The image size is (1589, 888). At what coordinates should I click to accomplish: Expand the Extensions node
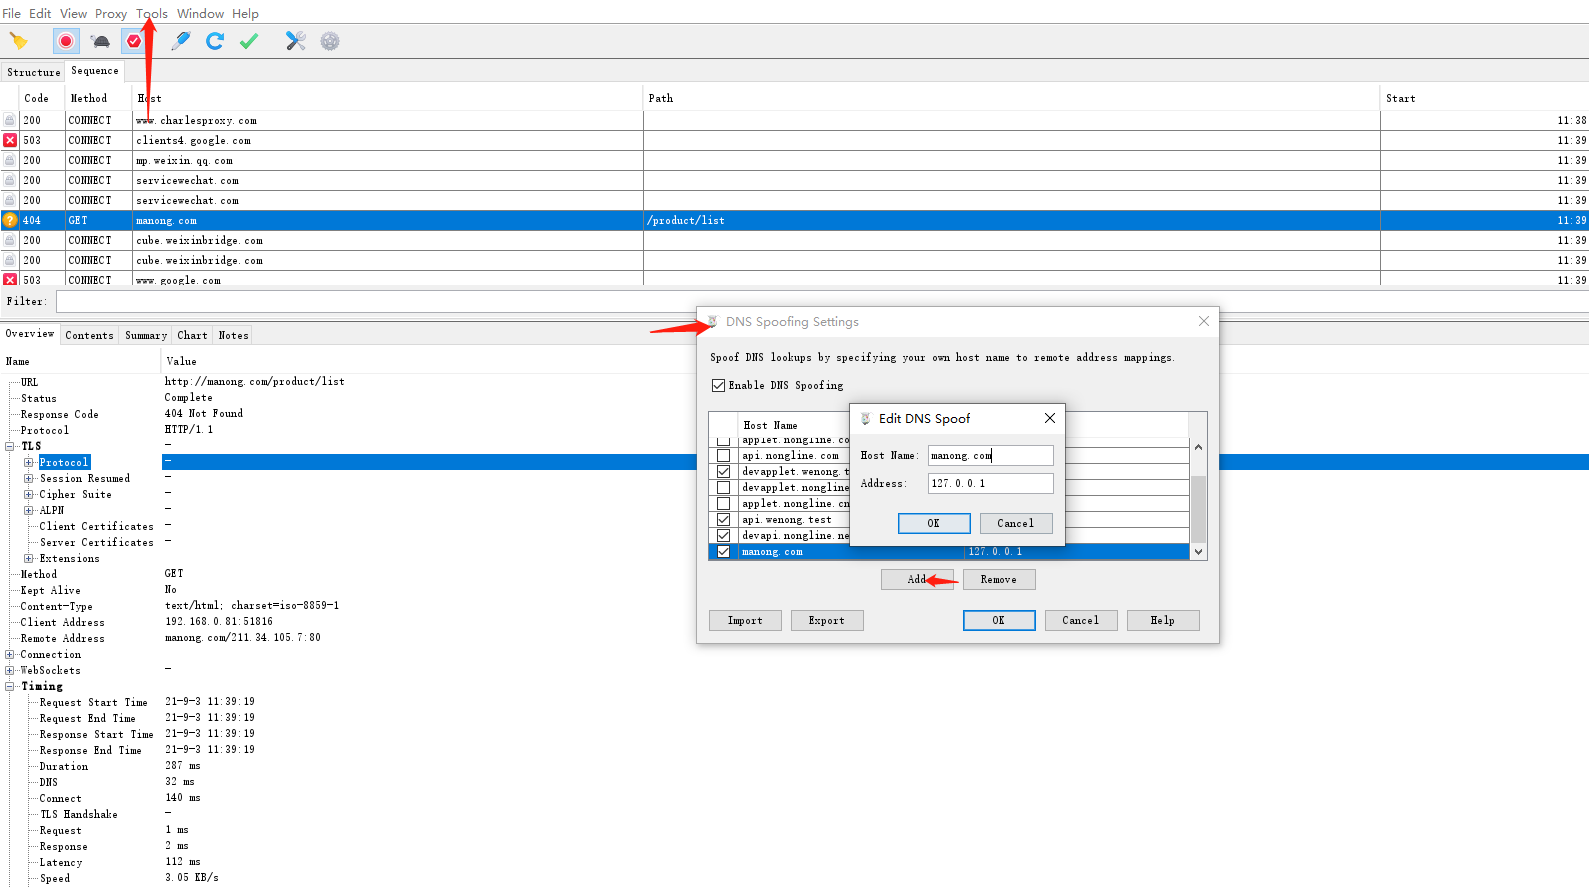tap(29, 558)
